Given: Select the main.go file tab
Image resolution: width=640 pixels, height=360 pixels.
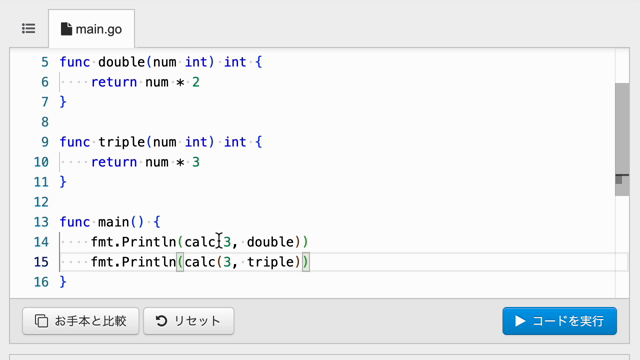Looking at the screenshot, I should (91, 29).
